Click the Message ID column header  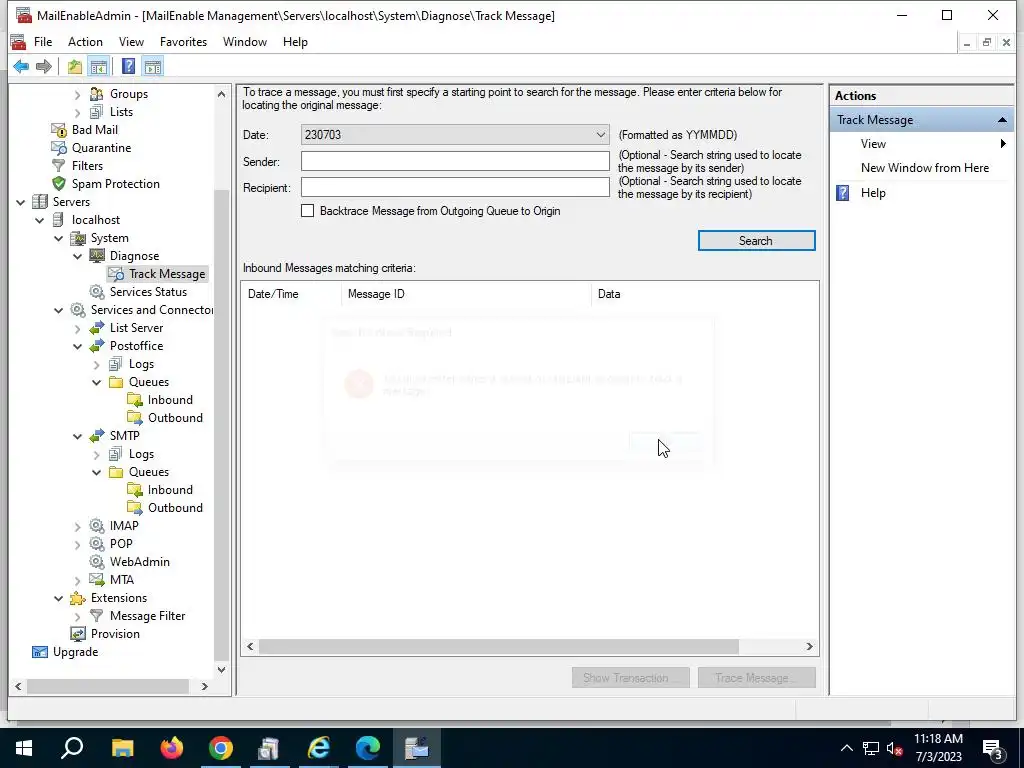[x=466, y=294]
